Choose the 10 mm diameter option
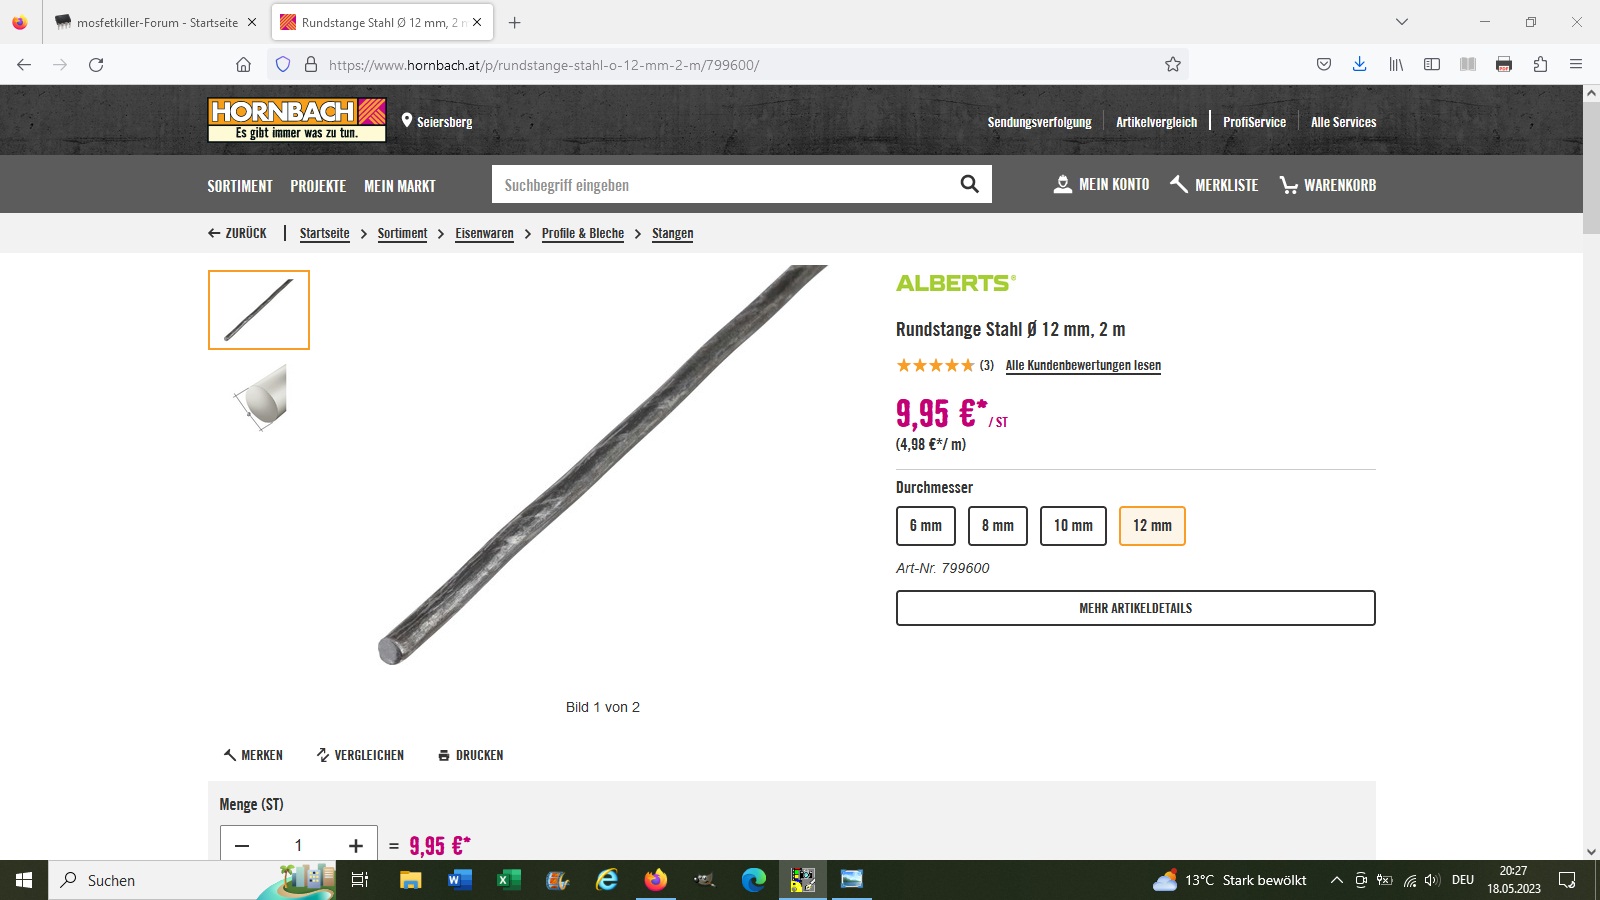Screen dimensions: 1600x900 pyautogui.click(x=1073, y=526)
